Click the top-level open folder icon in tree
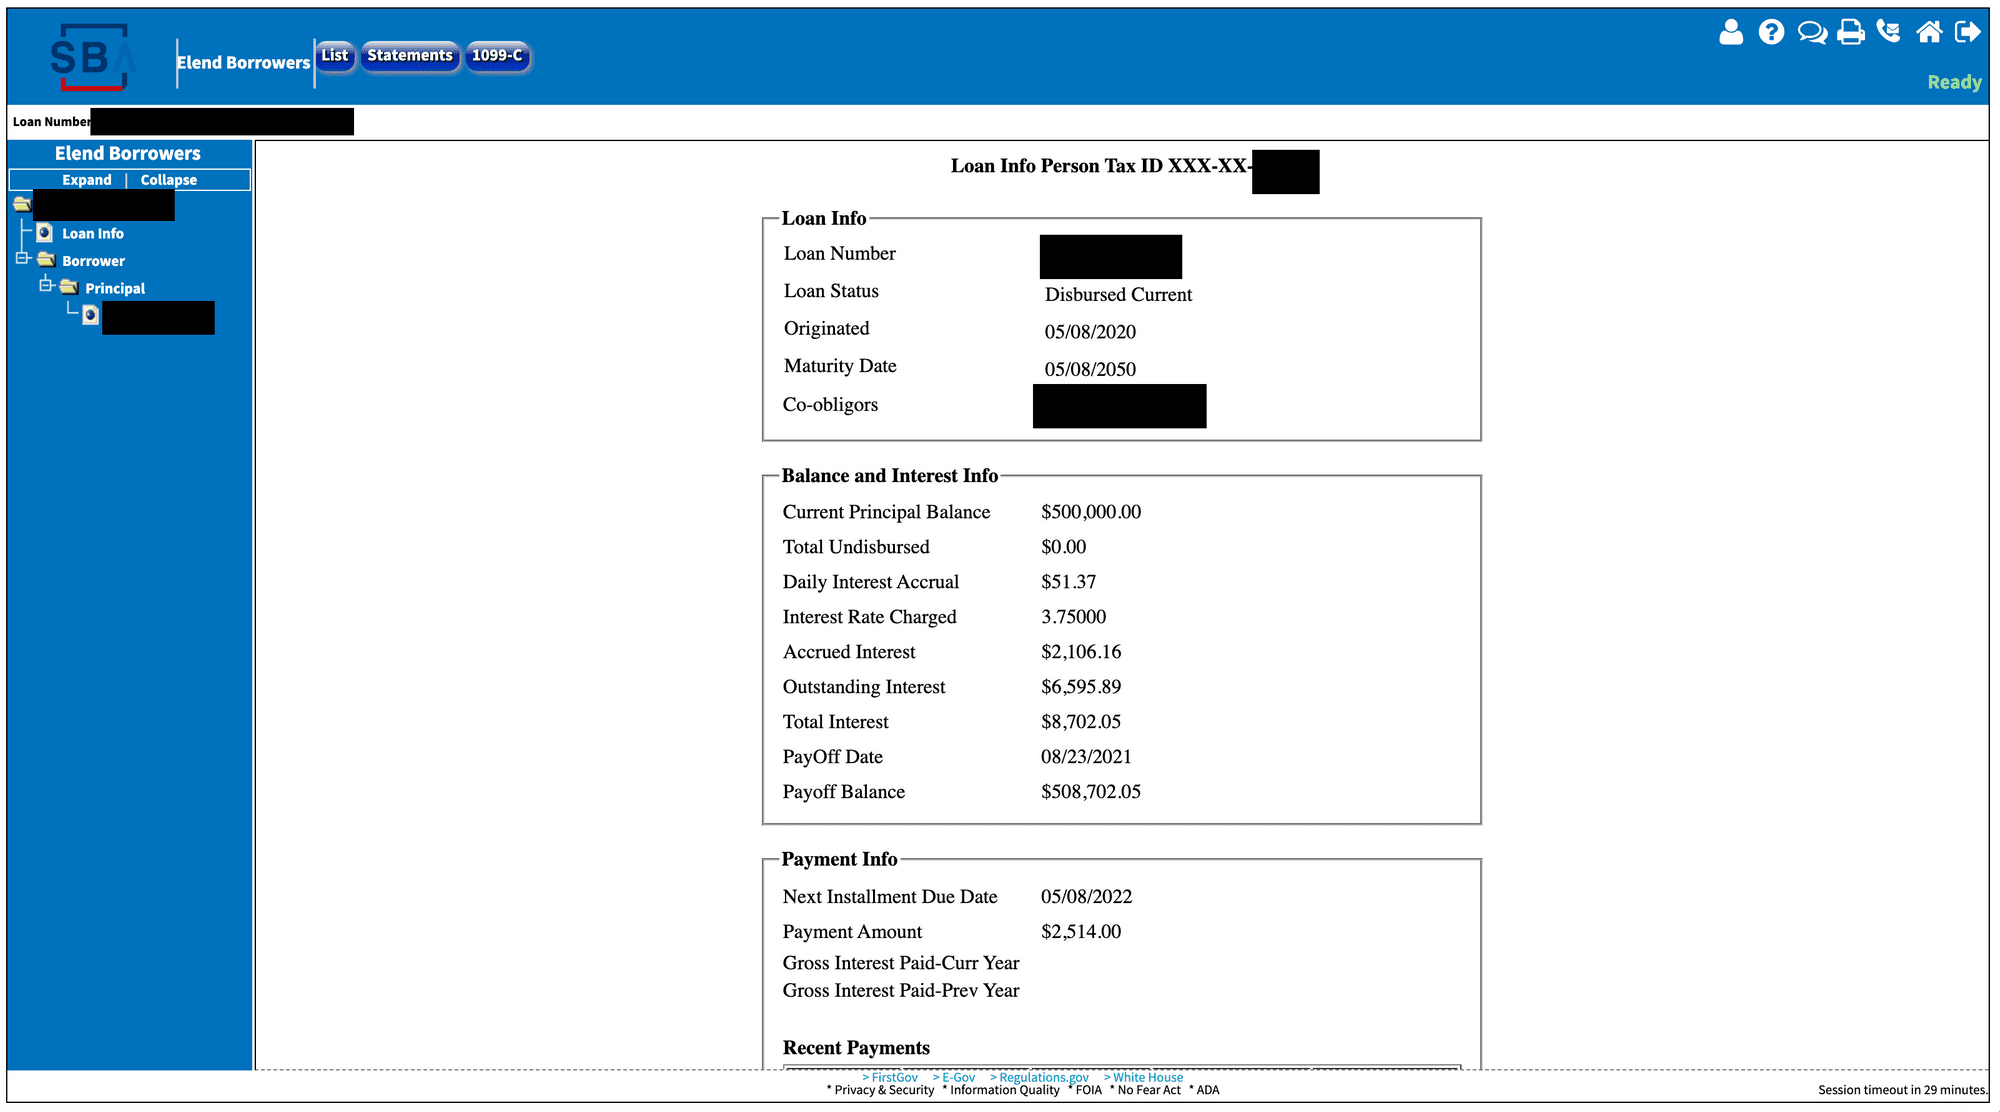The height and width of the screenshot is (1112, 2000). tap(22, 204)
